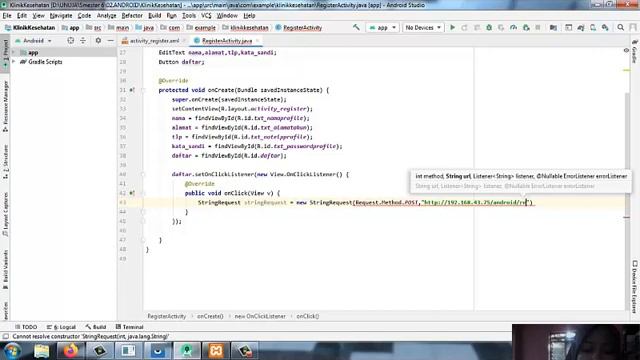Run the app with green play button

[x=452, y=27]
